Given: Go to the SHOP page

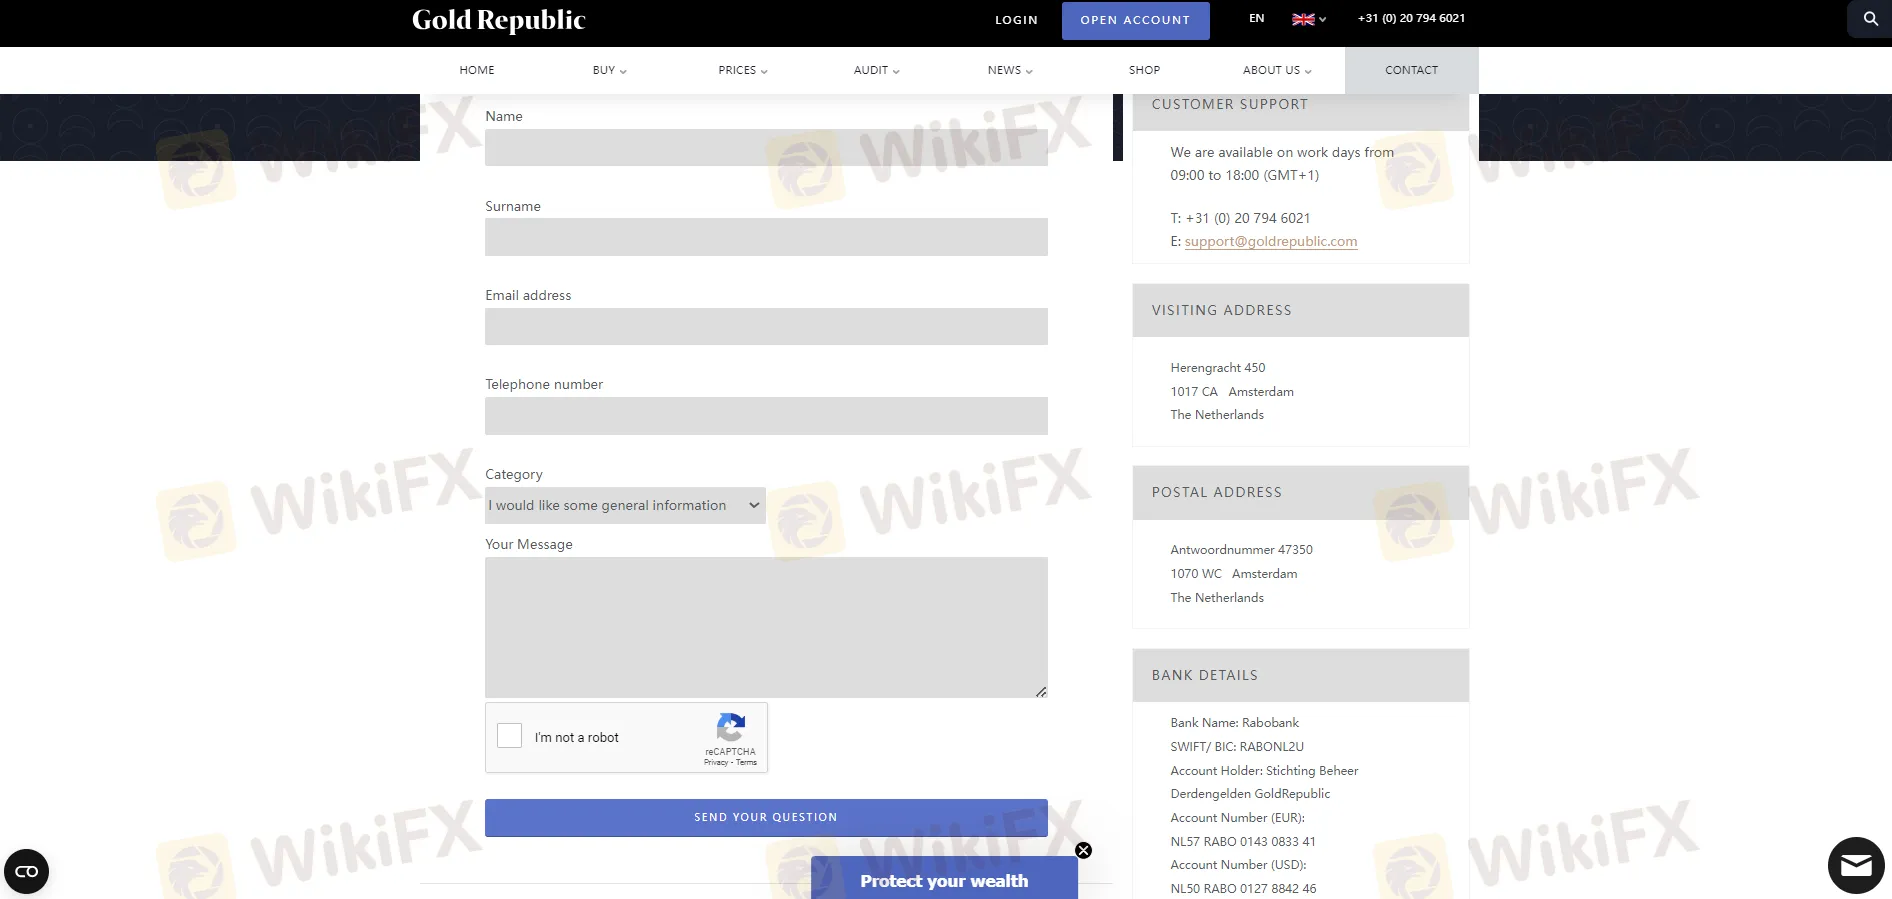Looking at the screenshot, I should [1144, 70].
